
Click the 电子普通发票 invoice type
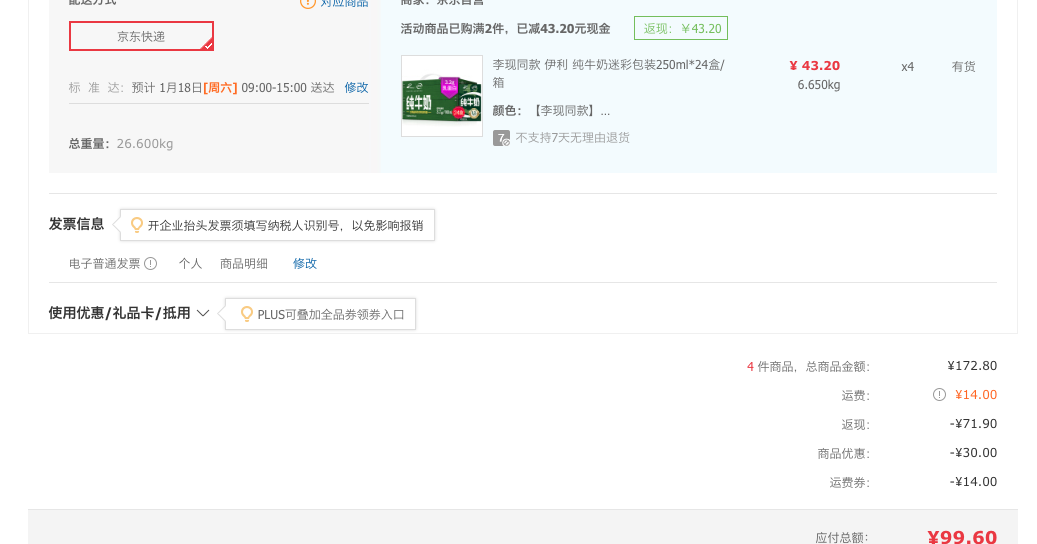tap(104, 264)
